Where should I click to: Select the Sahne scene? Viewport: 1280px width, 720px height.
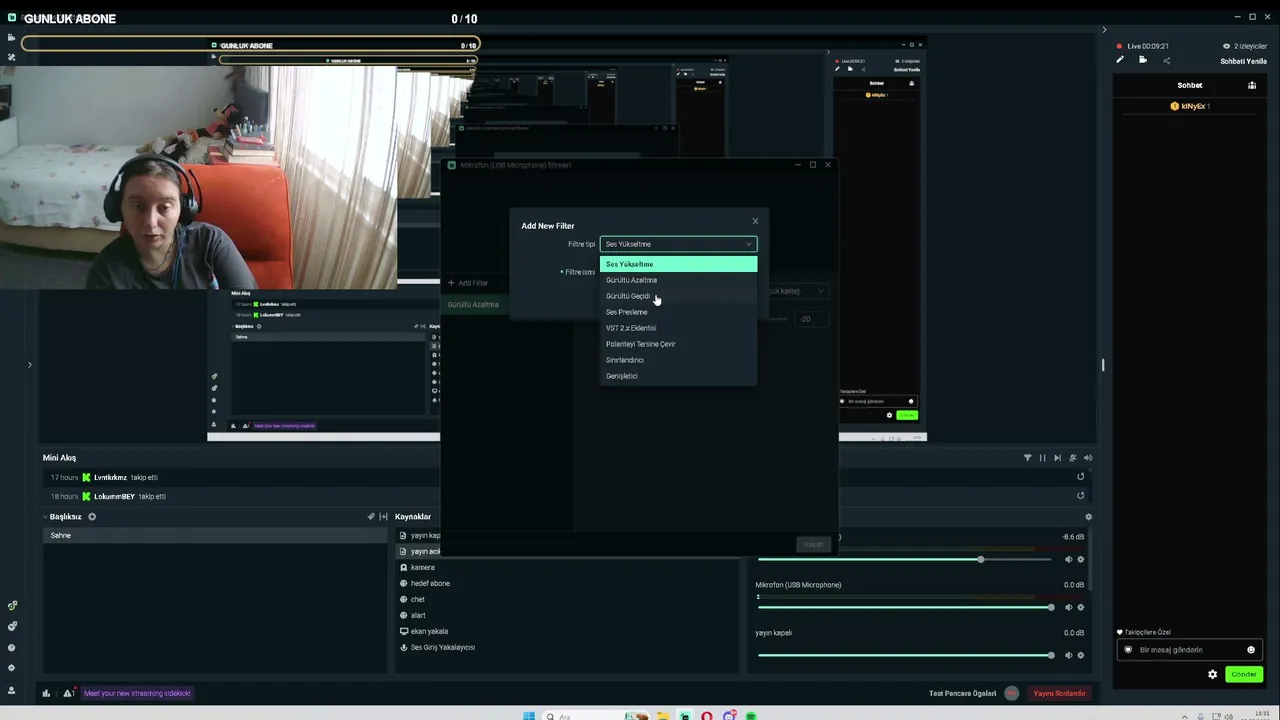pos(214,536)
